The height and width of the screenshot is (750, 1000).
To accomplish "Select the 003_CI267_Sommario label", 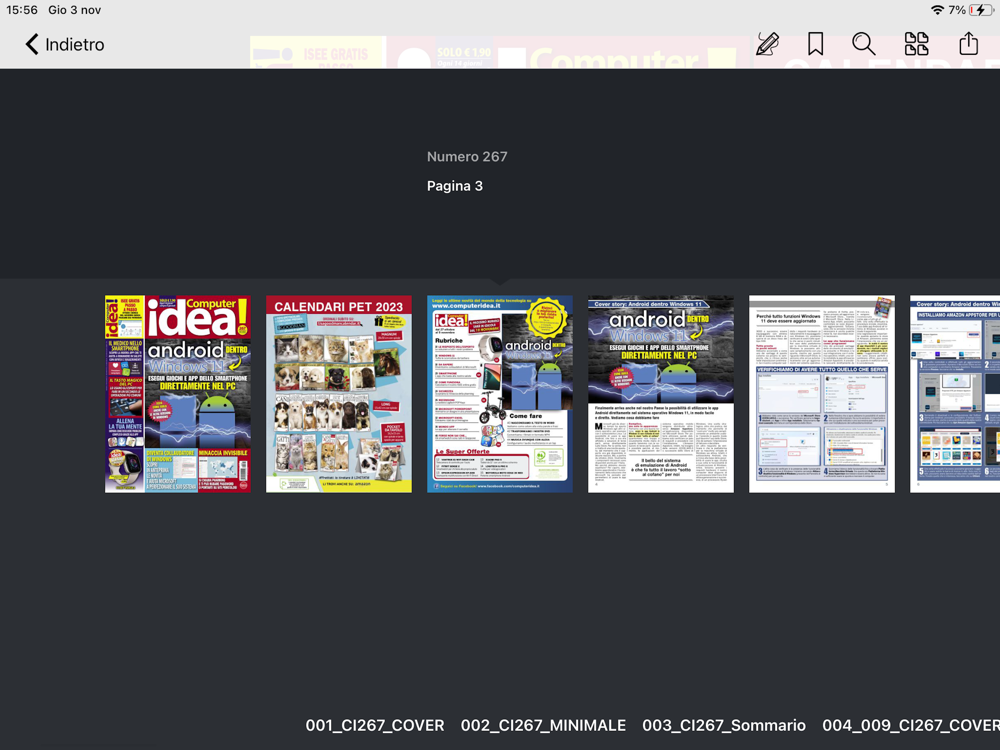I will point(724,725).
